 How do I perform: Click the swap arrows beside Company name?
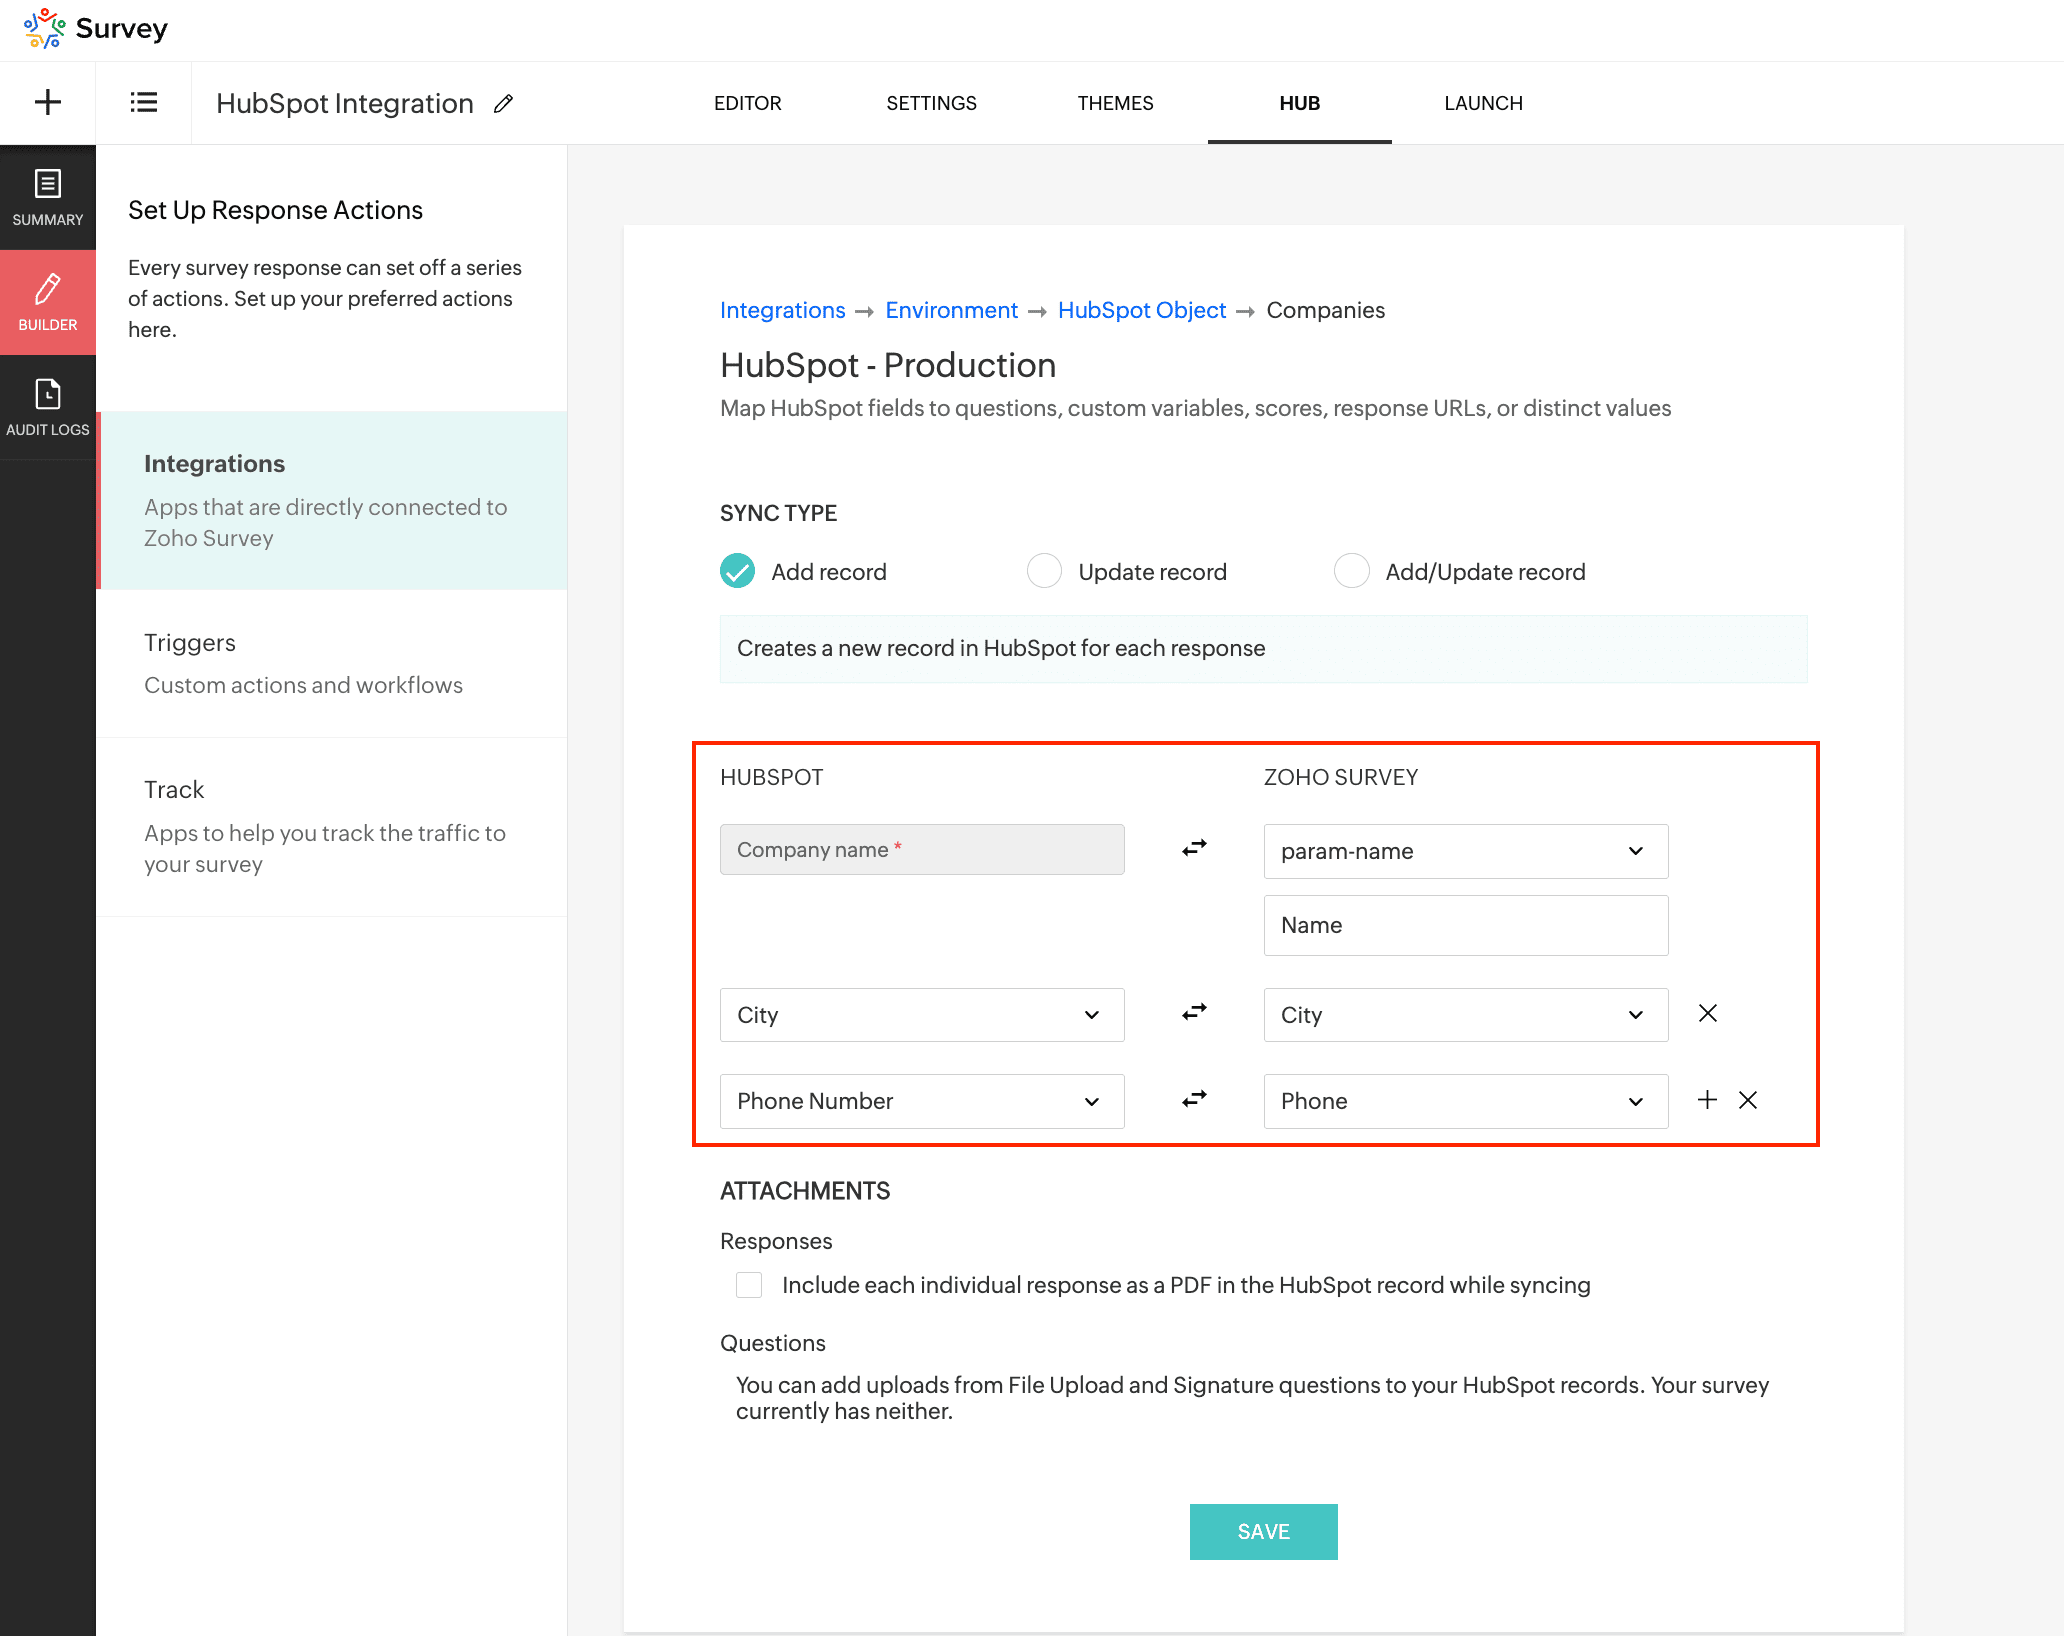click(x=1194, y=848)
